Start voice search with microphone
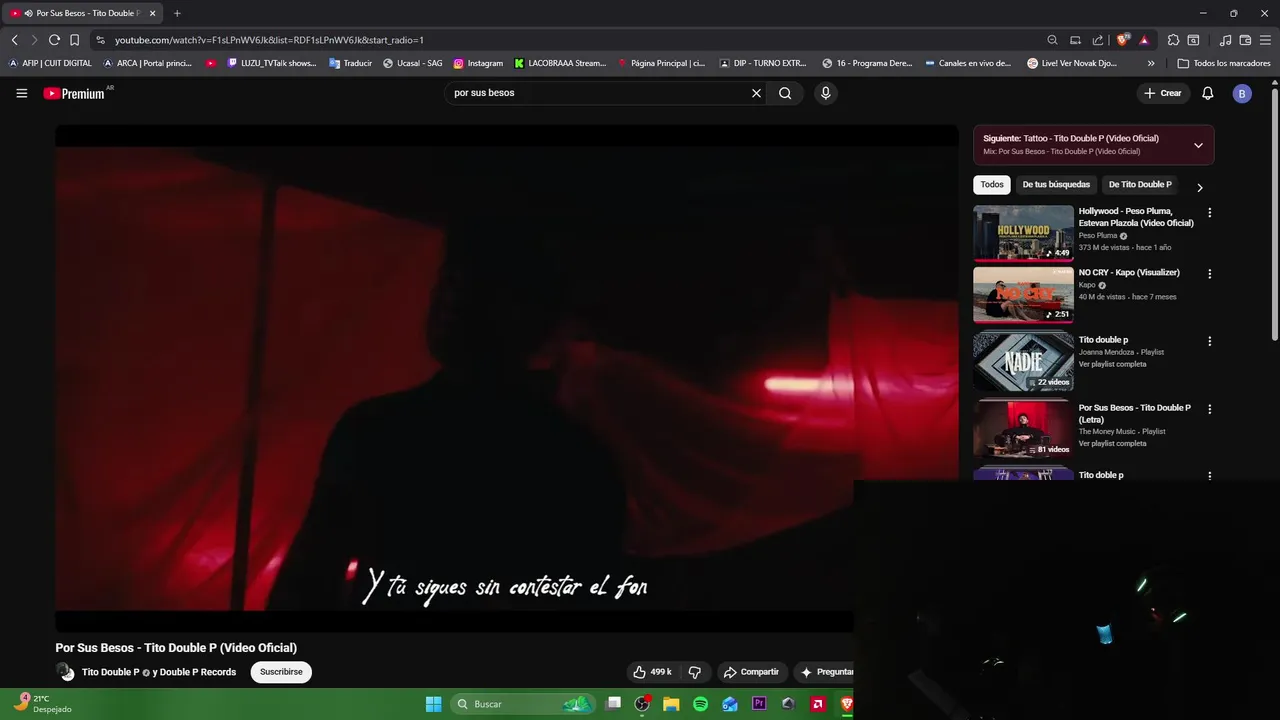Image resolution: width=1280 pixels, height=720 pixels. (x=825, y=93)
